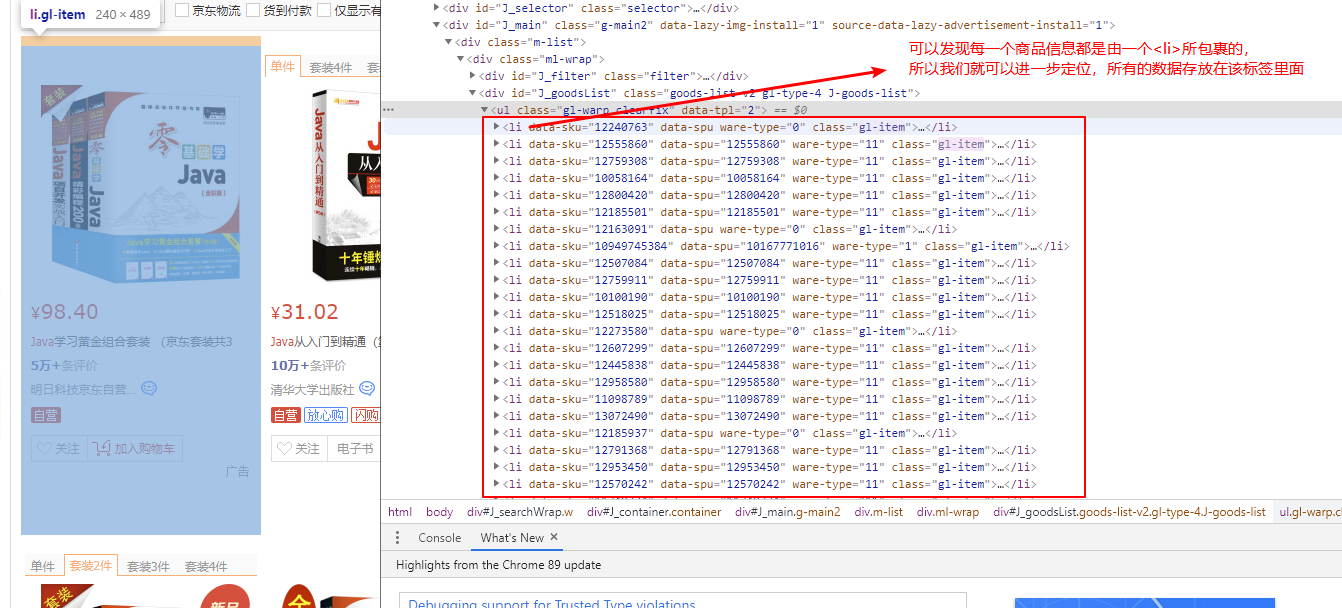
Task: Click div.m-list breadcrumb
Action: coord(878,512)
